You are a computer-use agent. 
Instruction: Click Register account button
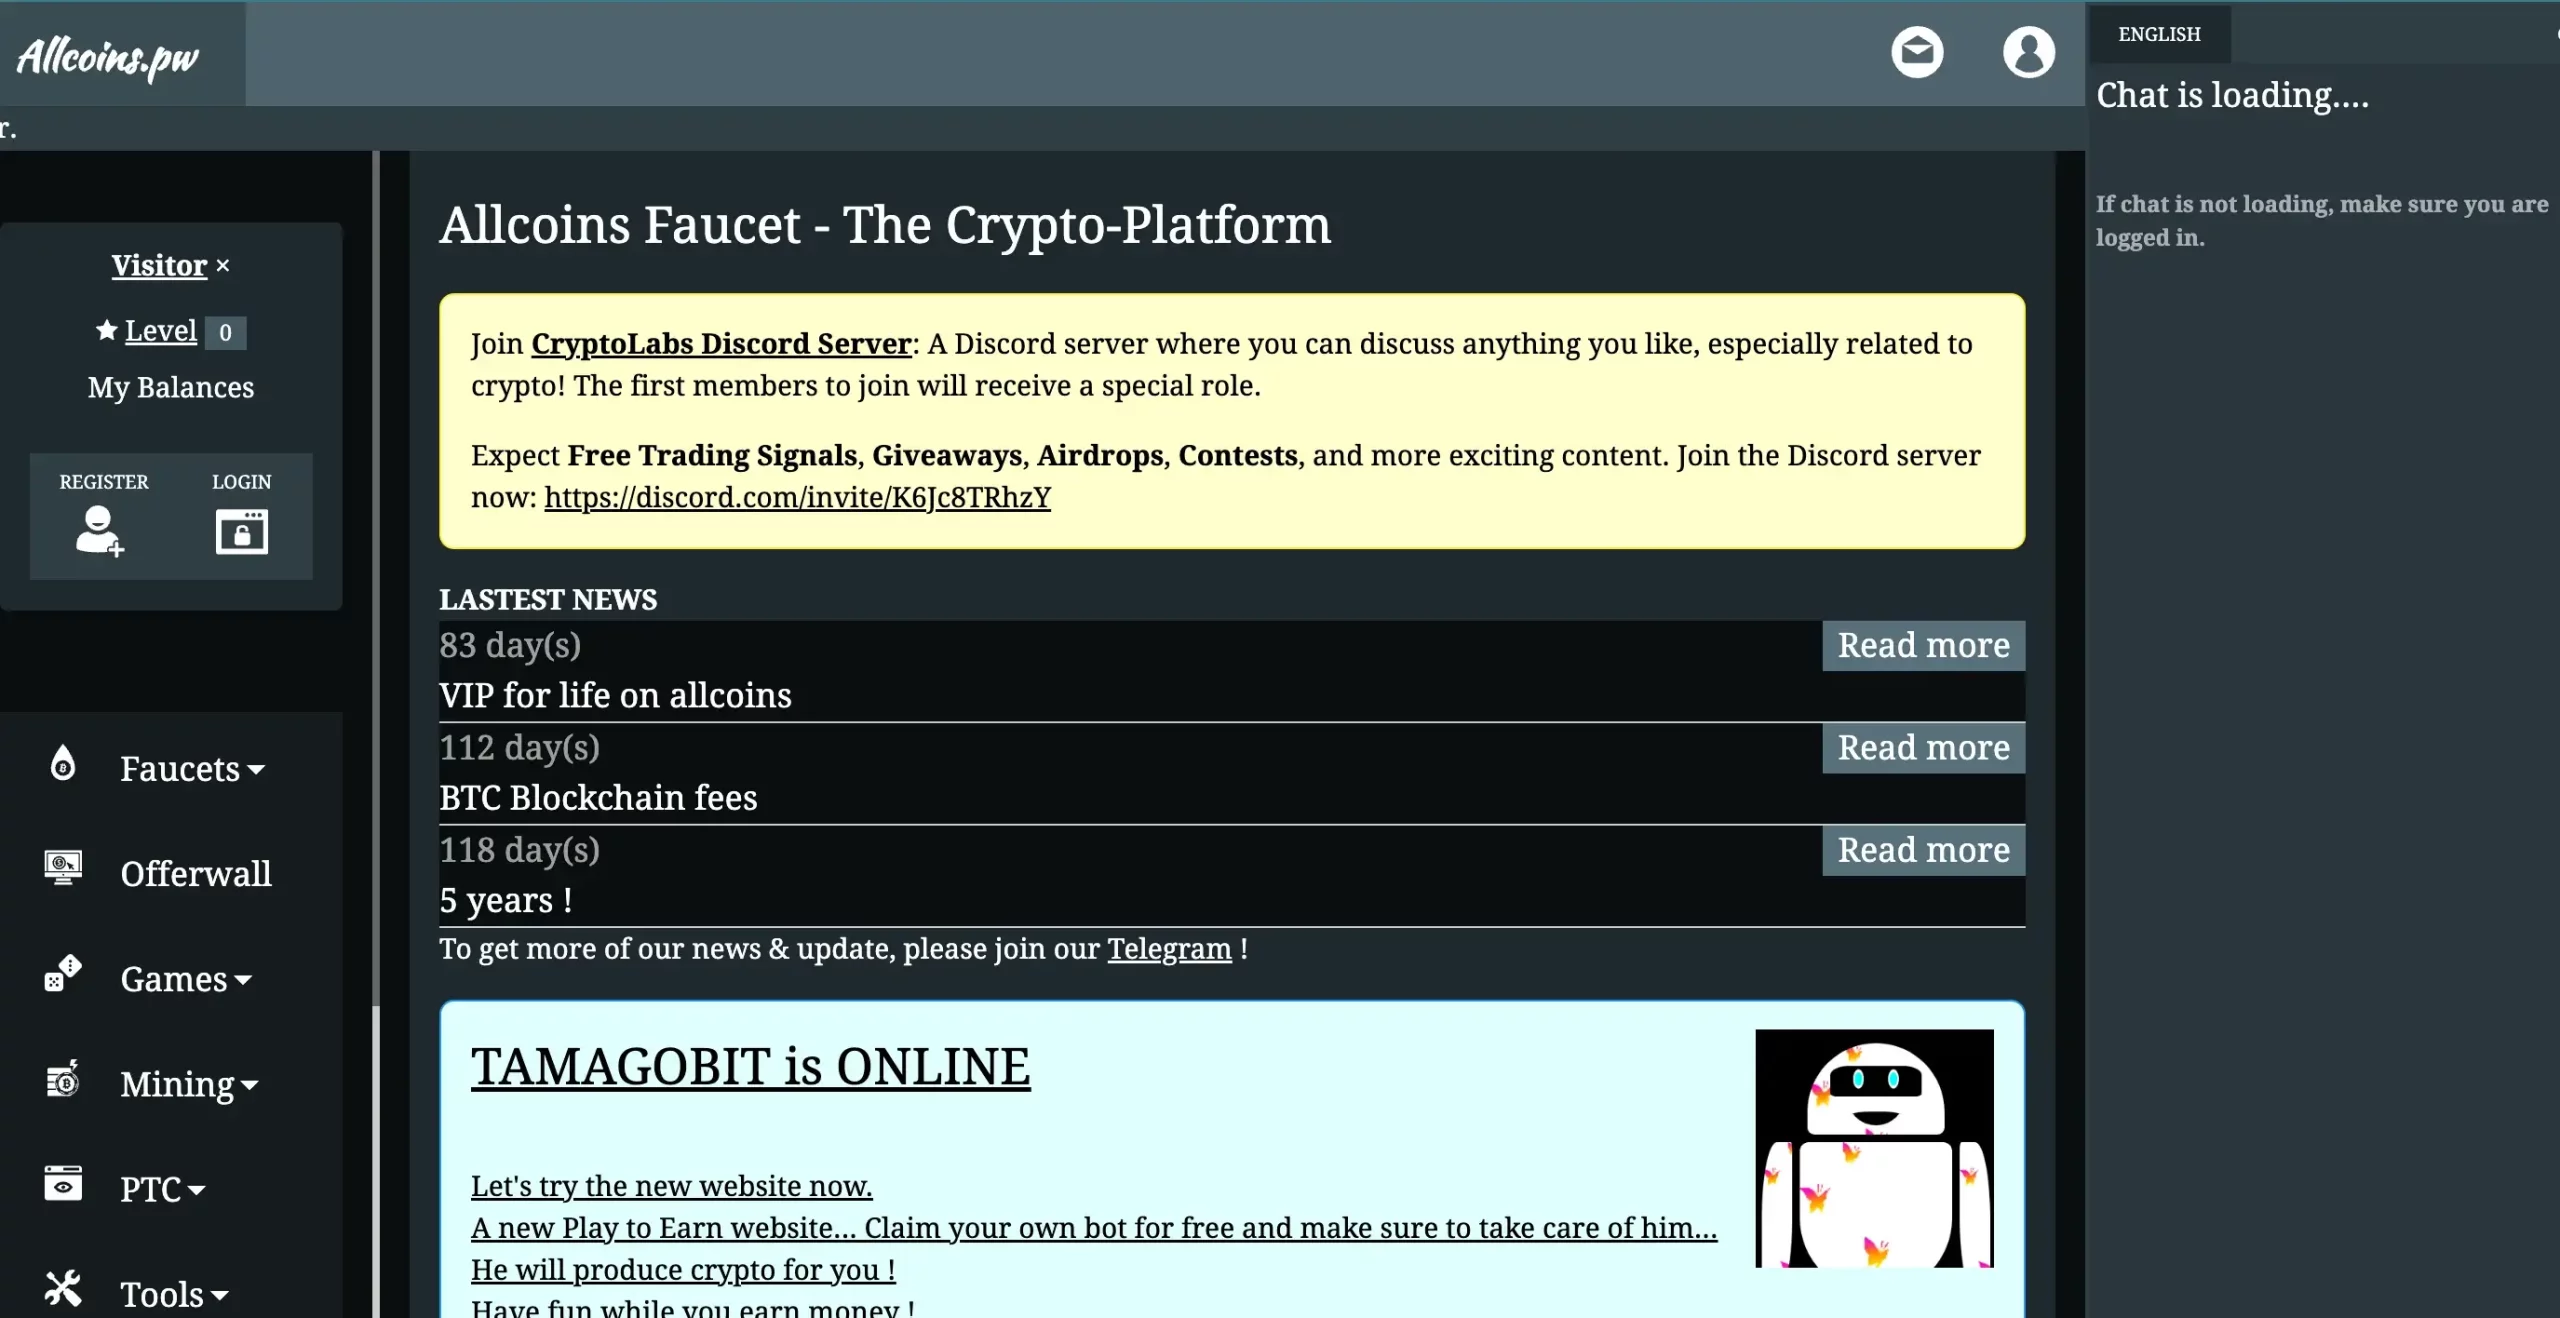pyautogui.click(x=103, y=516)
